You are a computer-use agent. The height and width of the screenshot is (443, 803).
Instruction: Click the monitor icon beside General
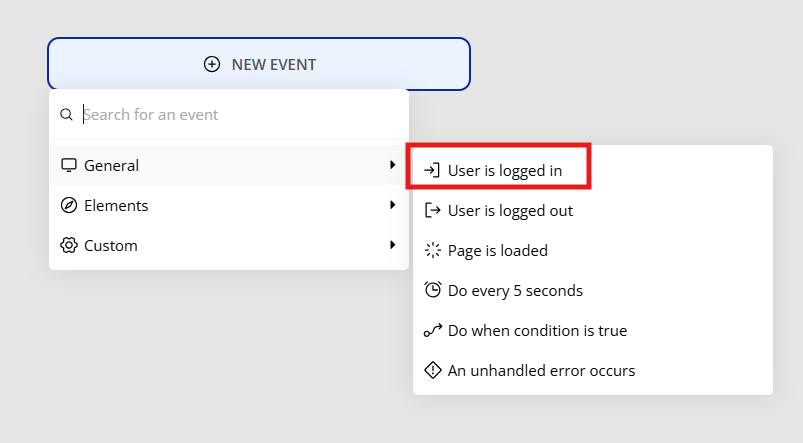click(69, 165)
